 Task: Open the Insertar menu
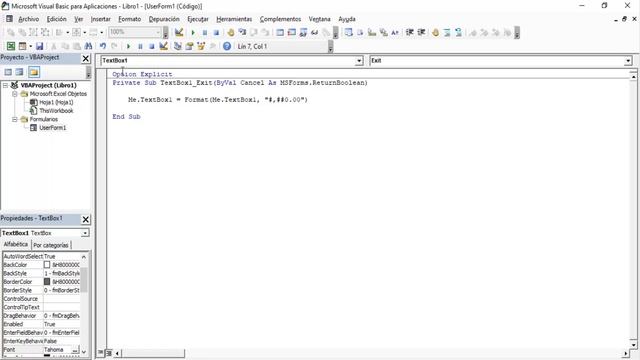[100, 19]
